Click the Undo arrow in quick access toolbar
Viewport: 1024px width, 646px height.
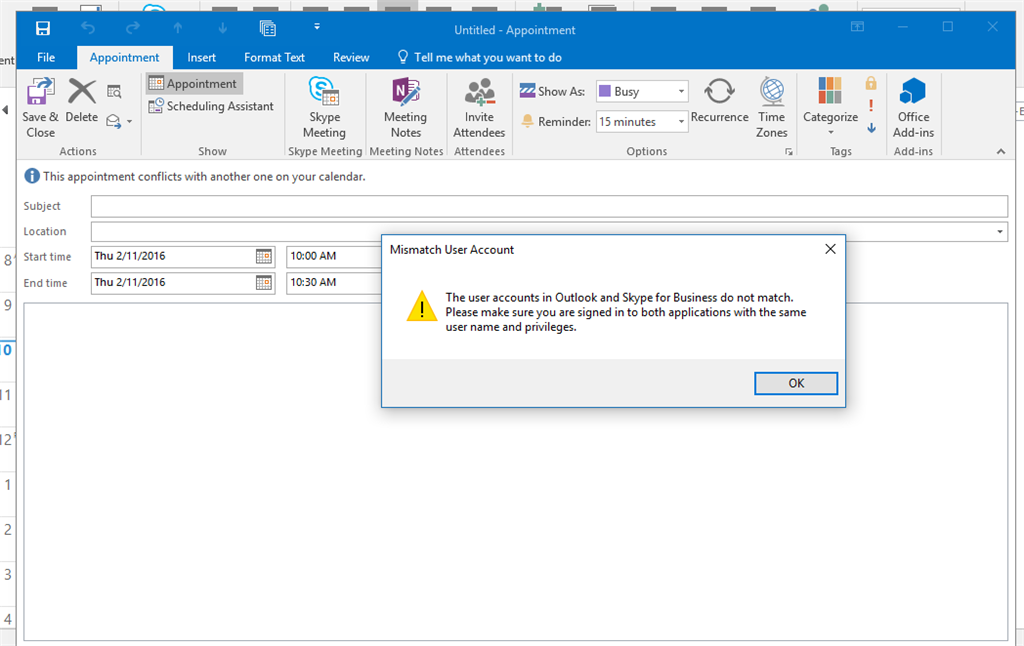tap(88, 28)
